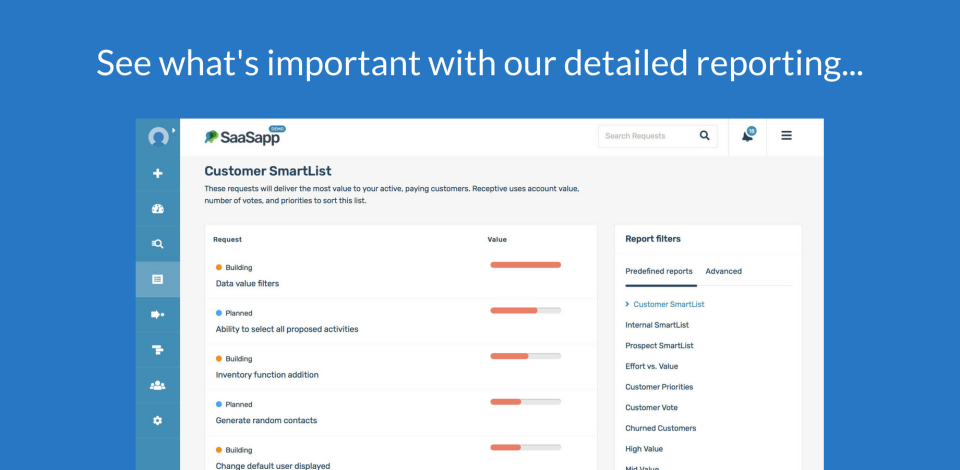
Task: Open the 'Data value filters' request
Action: point(247,284)
